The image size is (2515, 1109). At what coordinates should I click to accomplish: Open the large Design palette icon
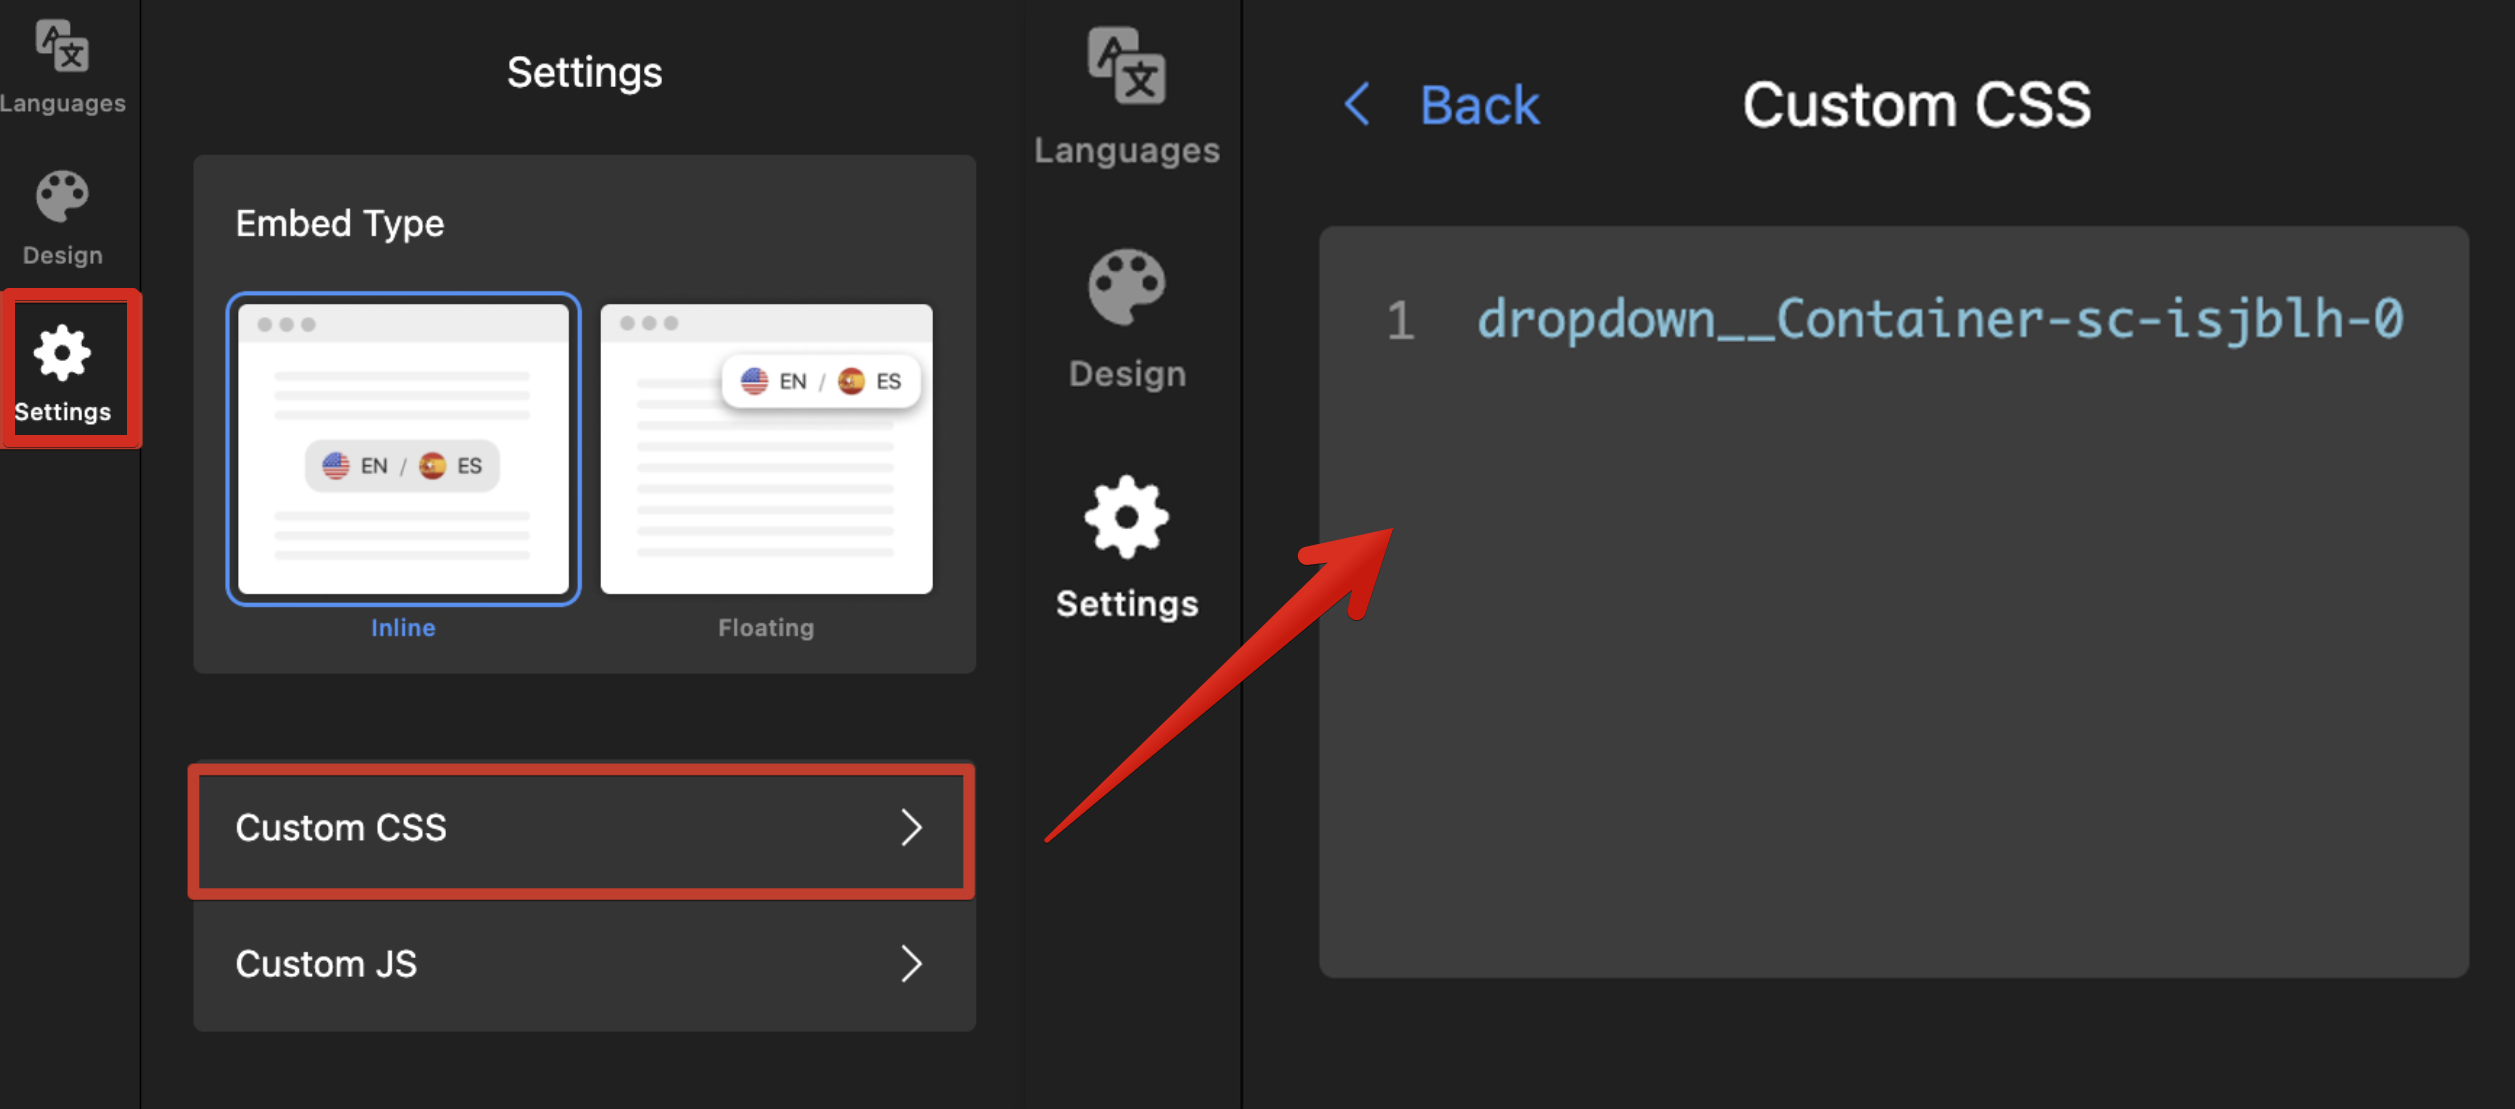click(1126, 288)
